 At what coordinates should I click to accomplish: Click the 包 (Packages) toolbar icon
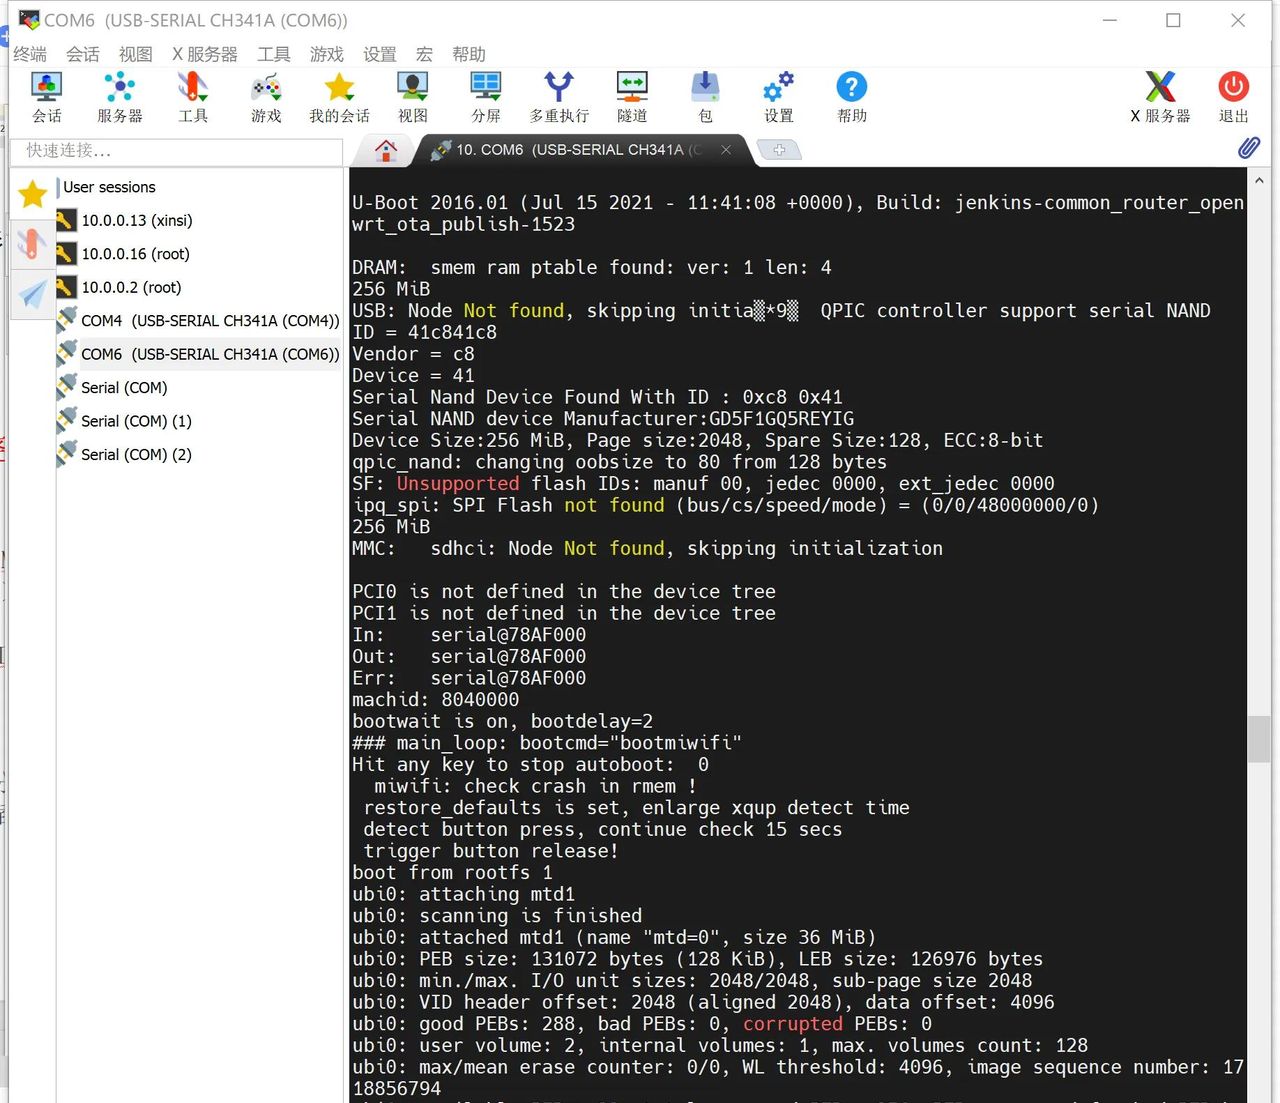tap(705, 97)
